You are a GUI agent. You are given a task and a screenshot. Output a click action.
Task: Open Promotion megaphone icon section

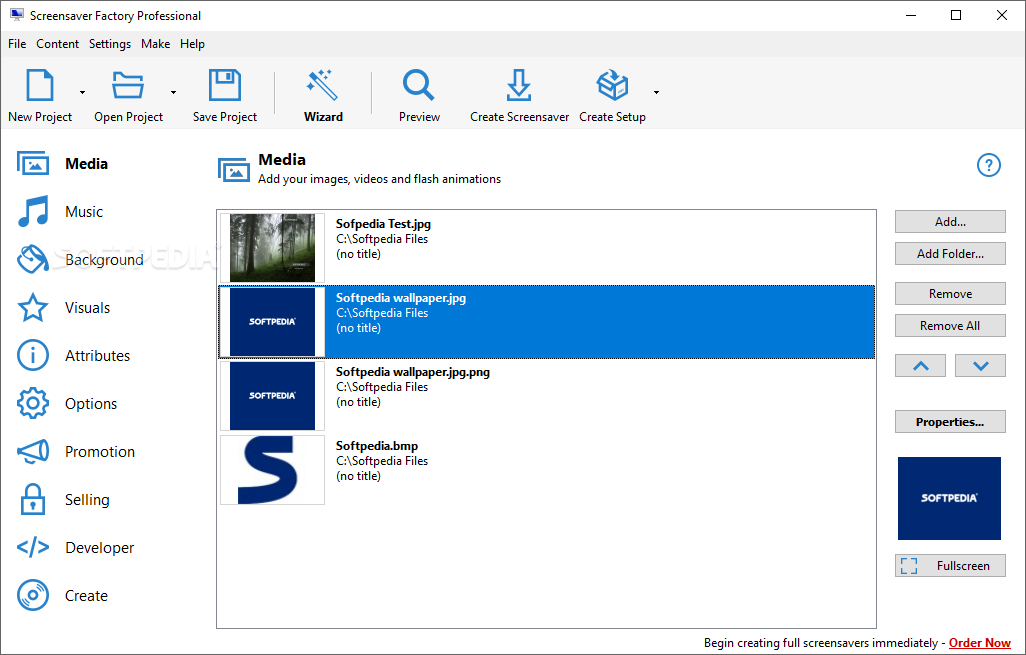[x=33, y=451]
